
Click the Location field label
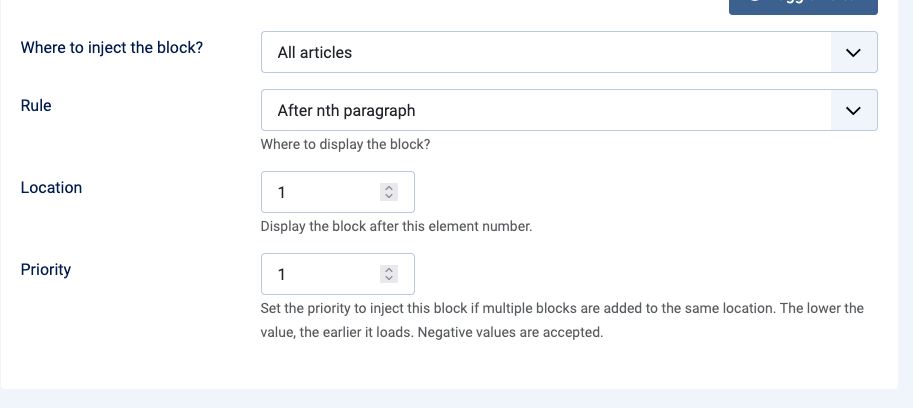[x=51, y=187]
